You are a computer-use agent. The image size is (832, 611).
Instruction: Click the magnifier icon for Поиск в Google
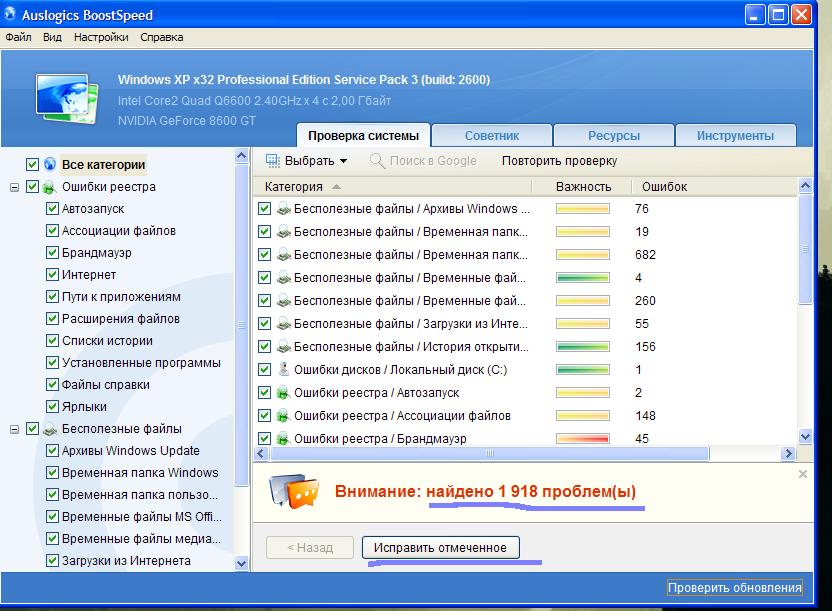click(377, 161)
